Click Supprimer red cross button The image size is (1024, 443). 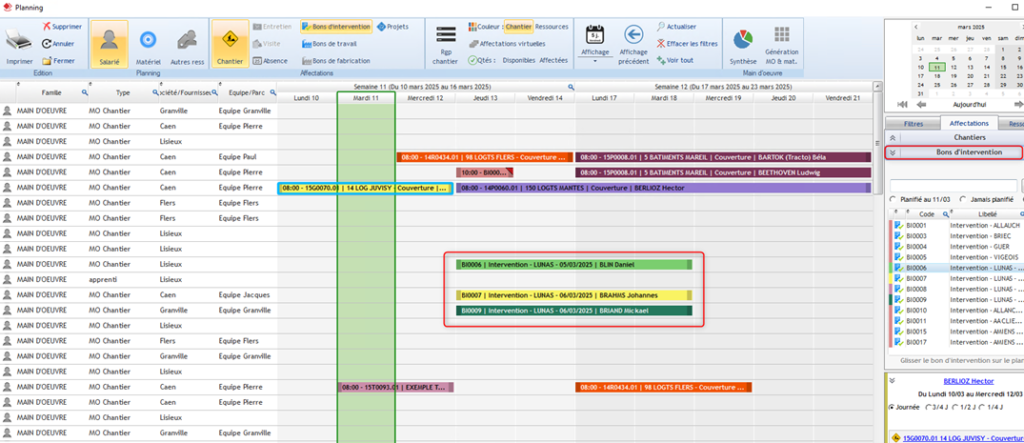pyautogui.click(x=62, y=27)
